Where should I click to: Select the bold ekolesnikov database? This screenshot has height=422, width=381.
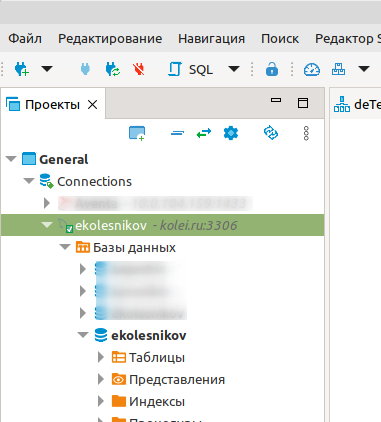pyautogui.click(x=149, y=335)
